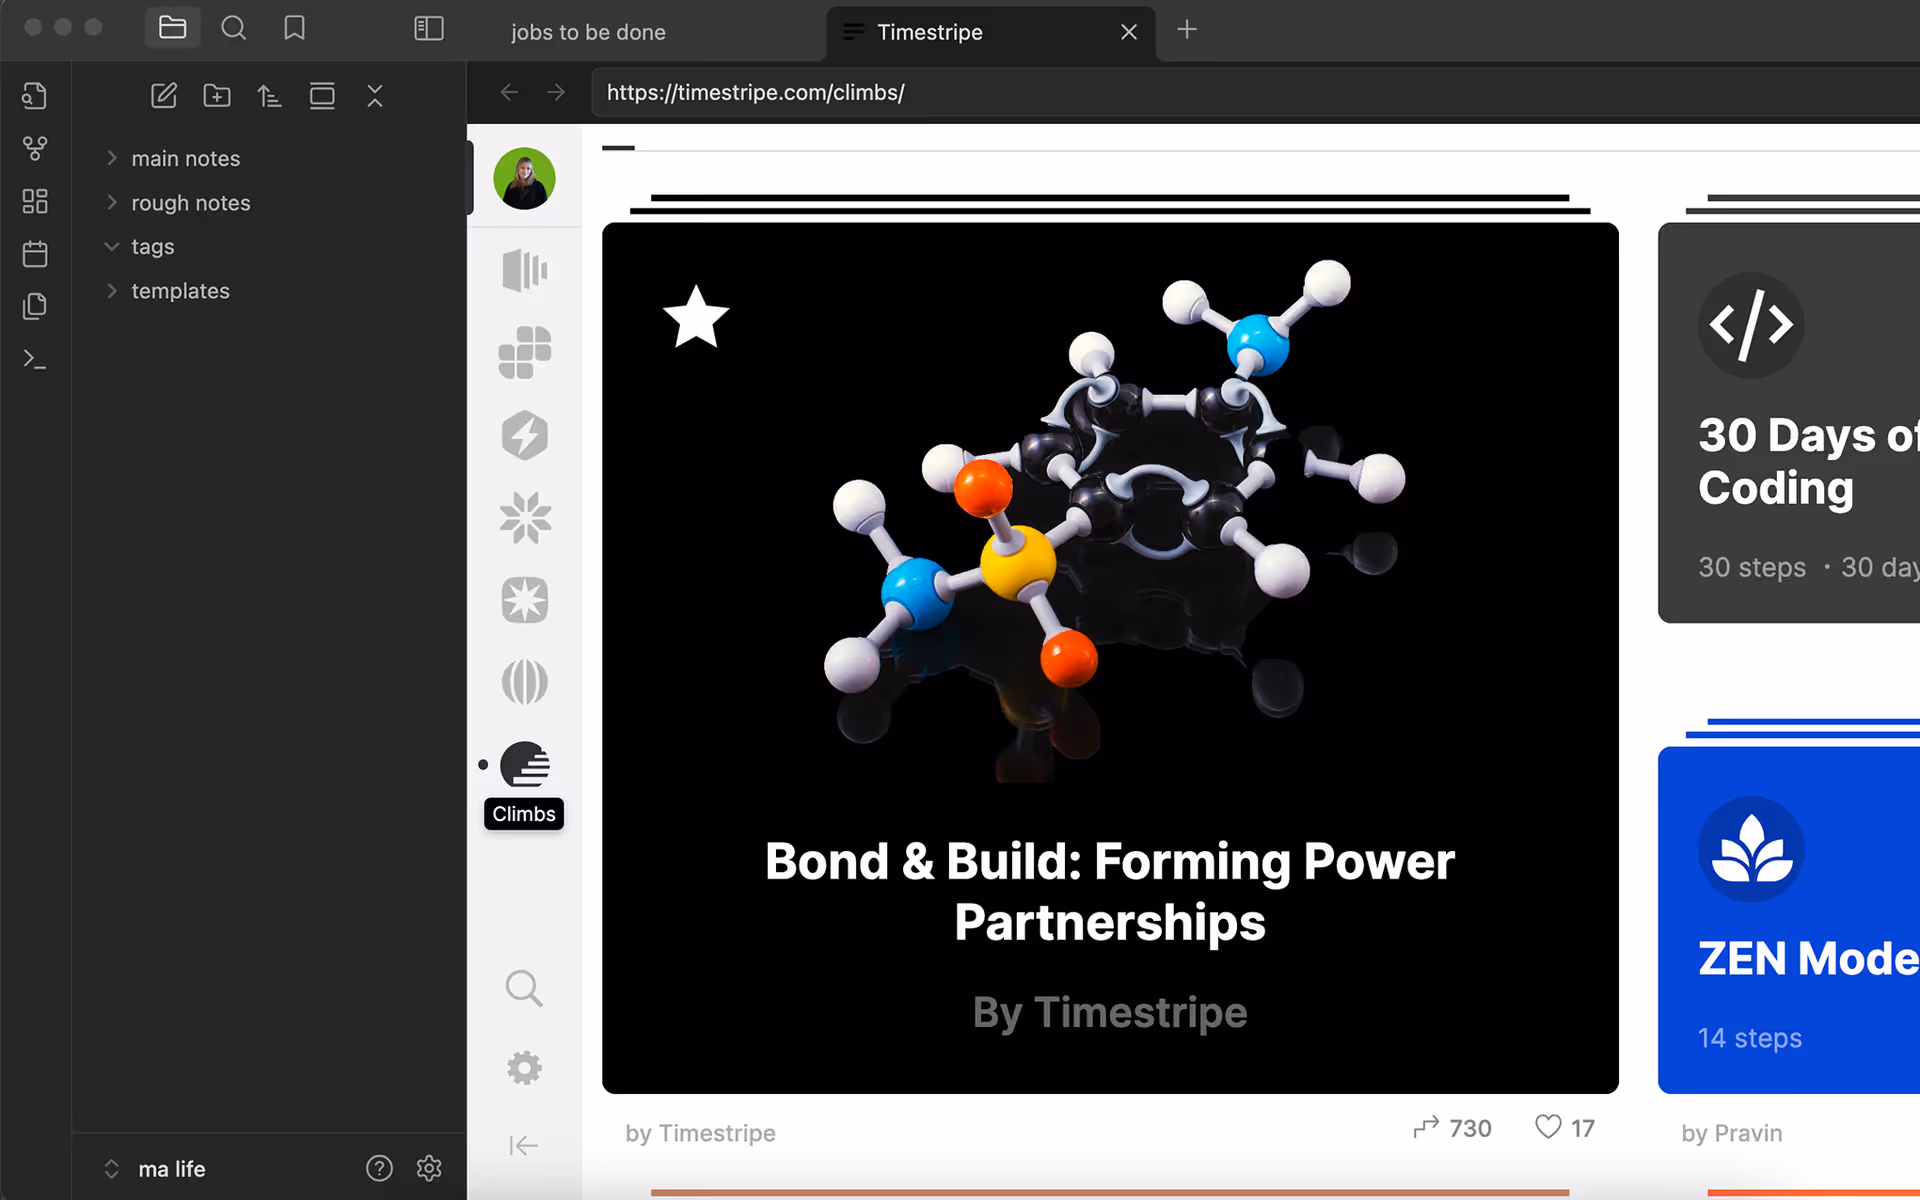
Task: Open the first Timestripe sidebar icon below the avatar
Action: 524,270
